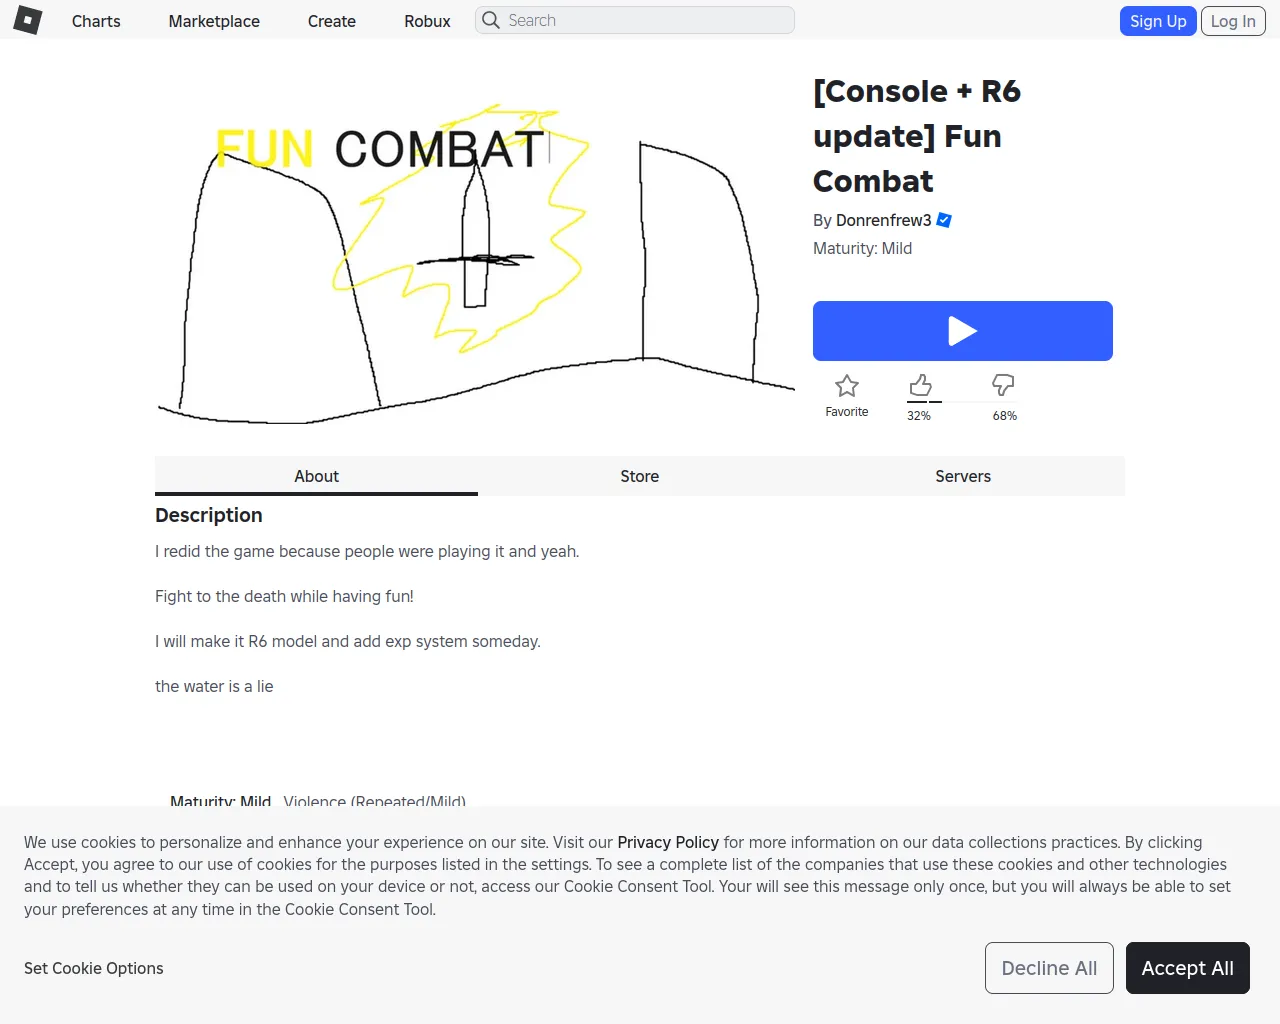This screenshot has height=1024, width=1280.
Task: Visit creator Donrenfrew3's profile link
Action: [883, 220]
